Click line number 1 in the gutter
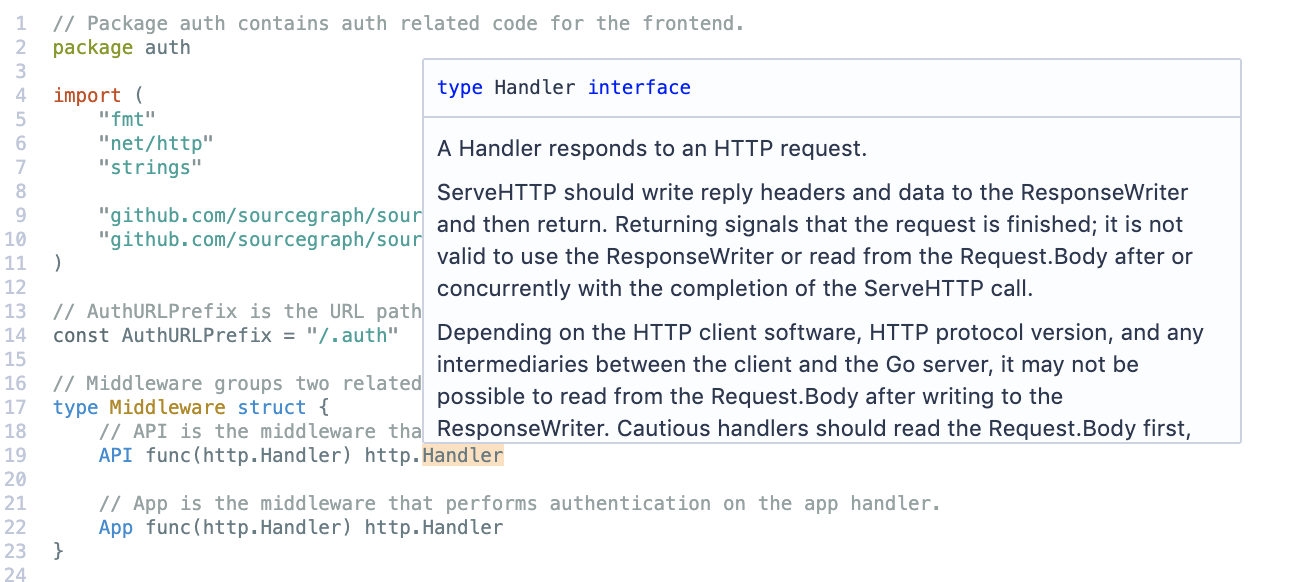Screen dimensions: 1296x582 [x=20, y=24]
